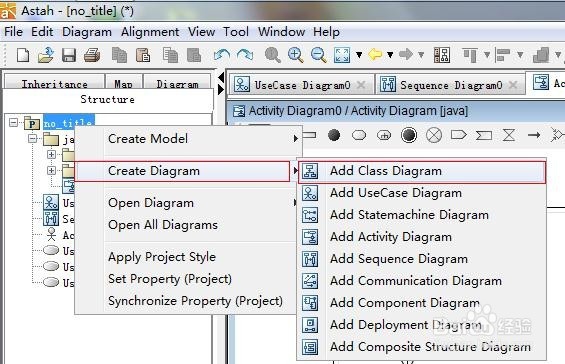
Task: Open dropdown next to Fit in Window
Action: (359, 55)
